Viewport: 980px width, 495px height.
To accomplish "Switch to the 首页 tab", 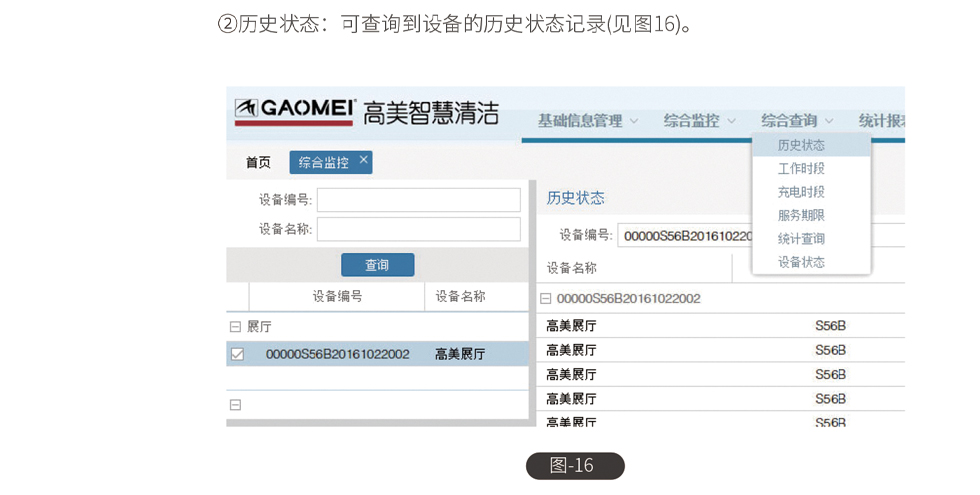I will tap(258, 163).
